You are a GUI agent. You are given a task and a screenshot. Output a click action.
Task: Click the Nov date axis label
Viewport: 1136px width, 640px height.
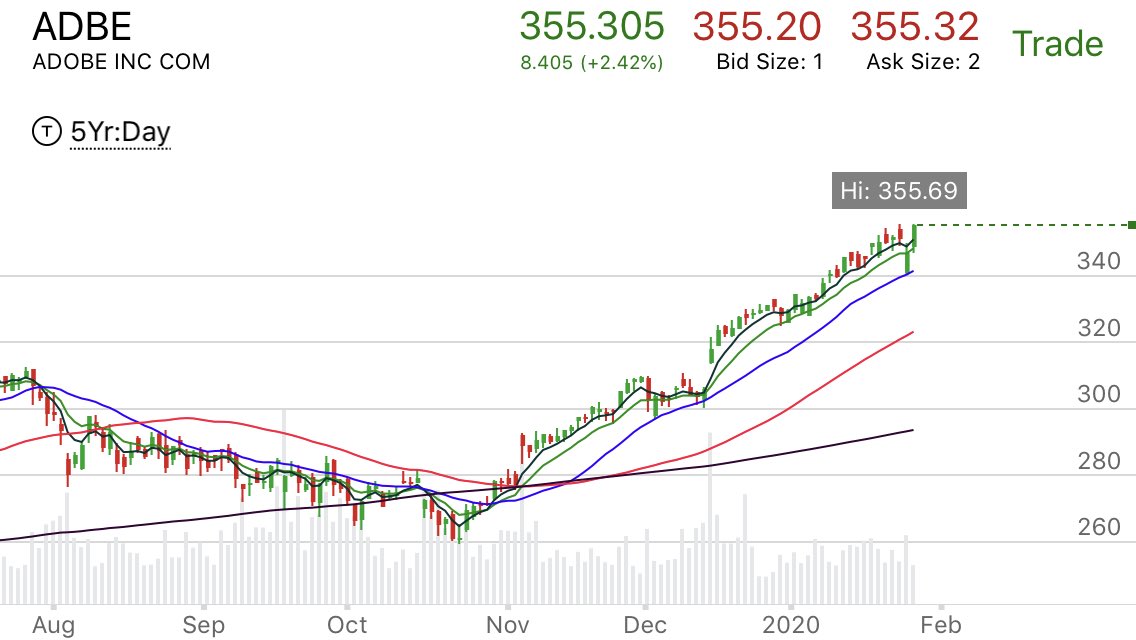tap(508, 625)
